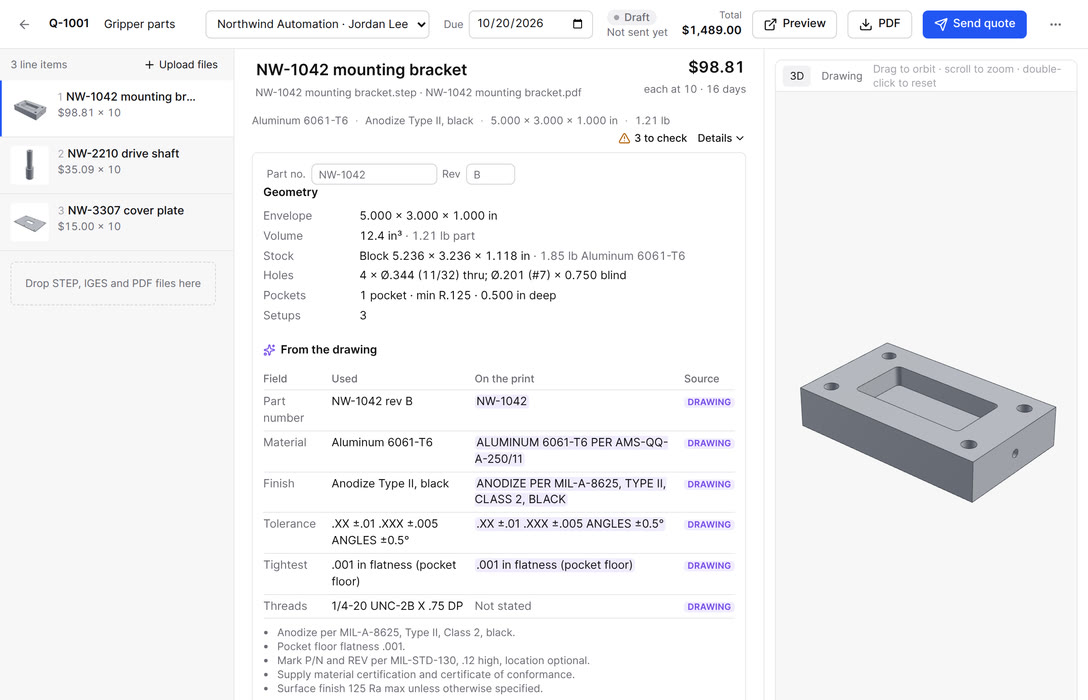Click the Q-1001 quote number
The height and width of the screenshot is (700, 1088).
click(x=69, y=24)
